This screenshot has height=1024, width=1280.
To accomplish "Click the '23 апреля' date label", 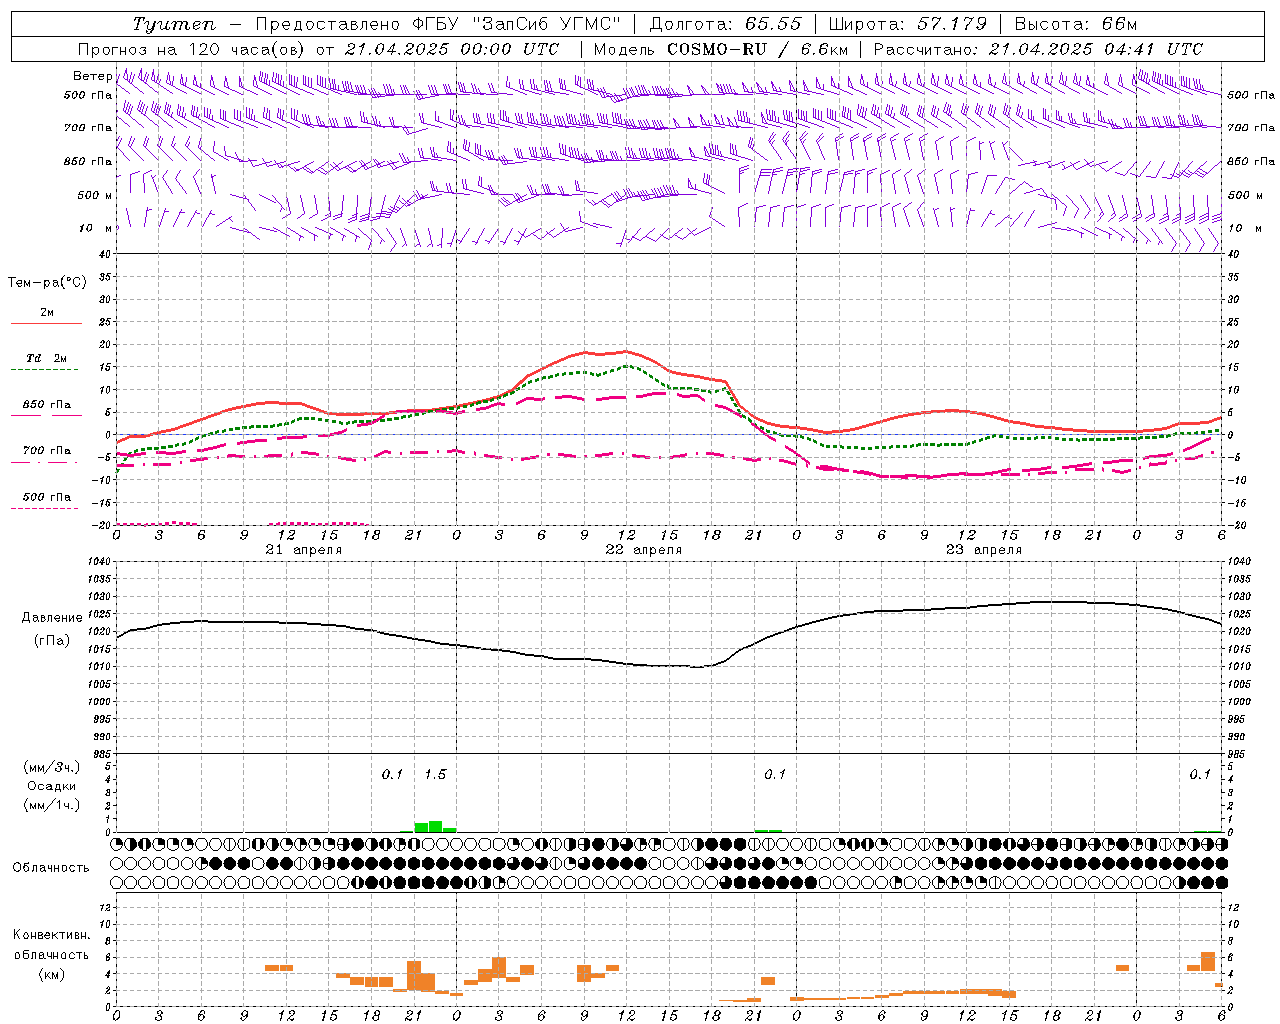I will point(984,550).
